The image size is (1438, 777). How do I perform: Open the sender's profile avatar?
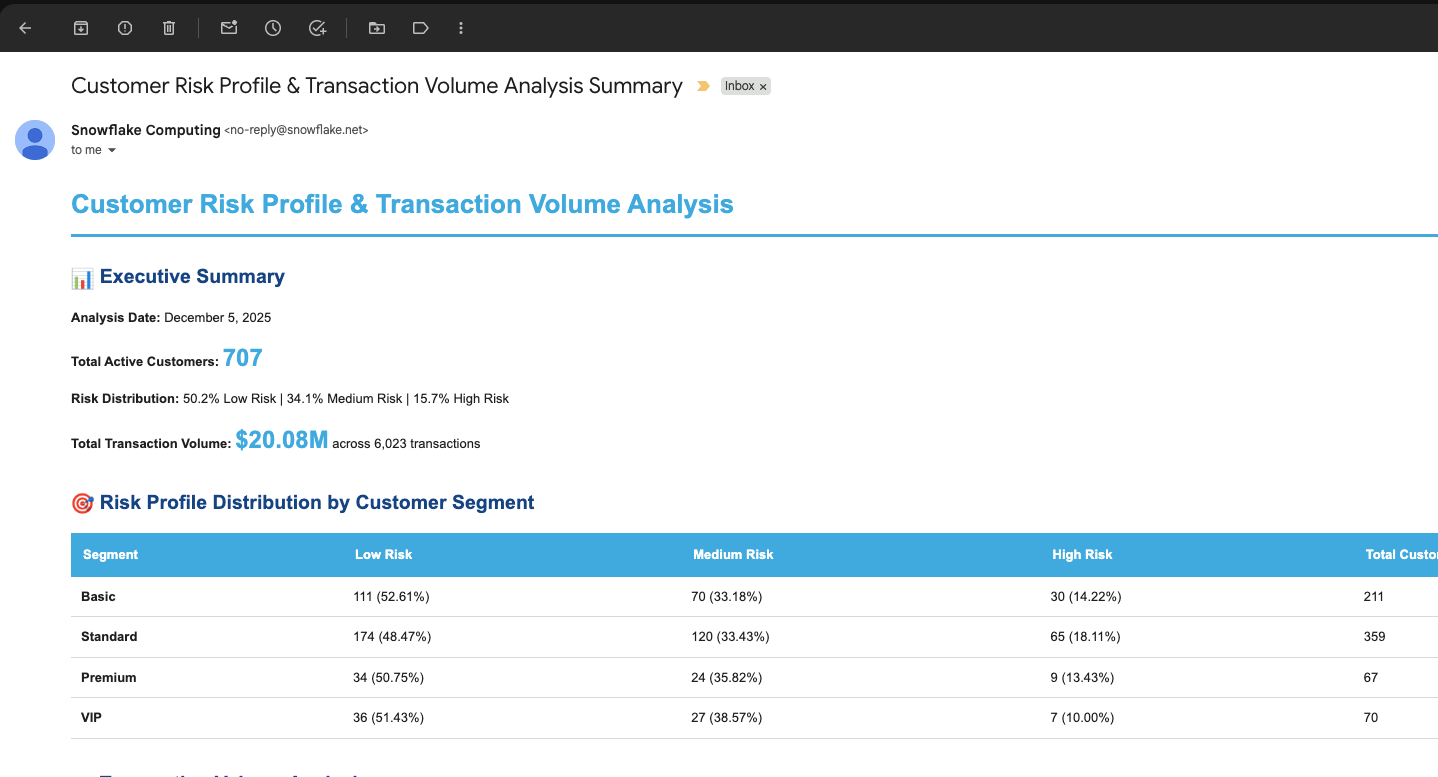[35, 141]
